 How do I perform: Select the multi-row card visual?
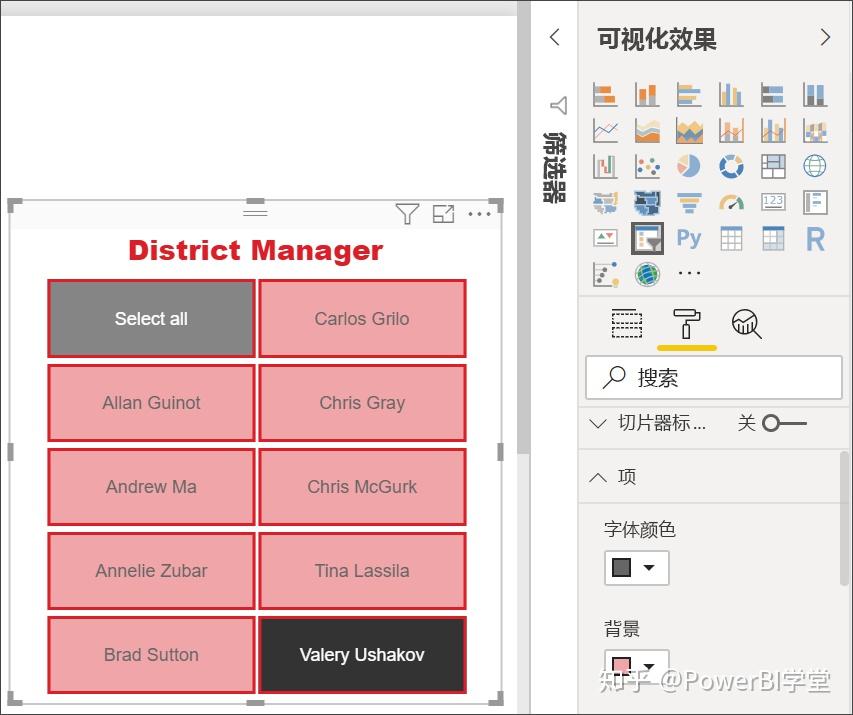coord(815,202)
